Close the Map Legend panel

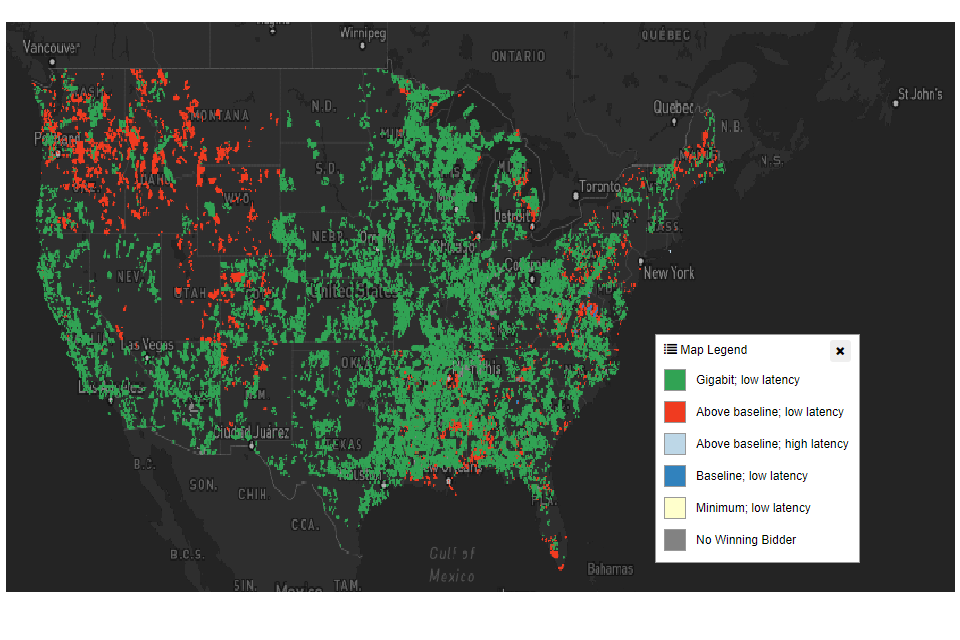tap(840, 351)
